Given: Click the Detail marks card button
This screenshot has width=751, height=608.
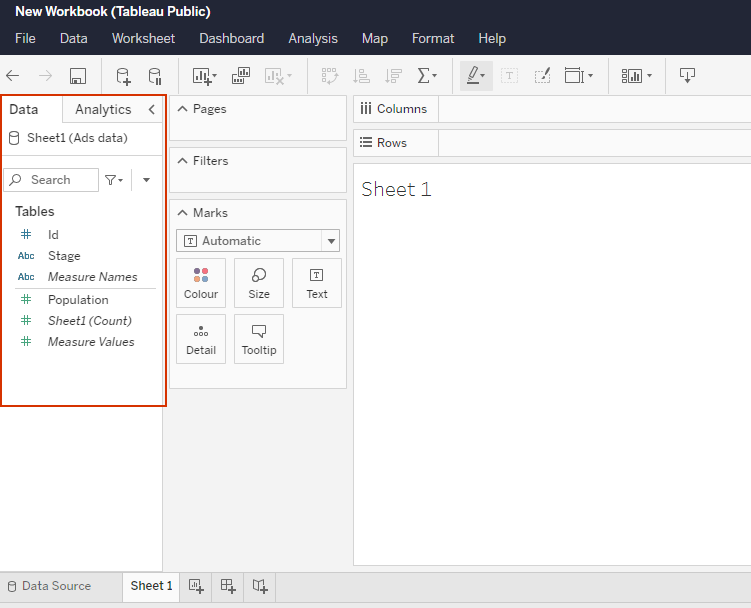Looking at the screenshot, I should (x=201, y=339).
